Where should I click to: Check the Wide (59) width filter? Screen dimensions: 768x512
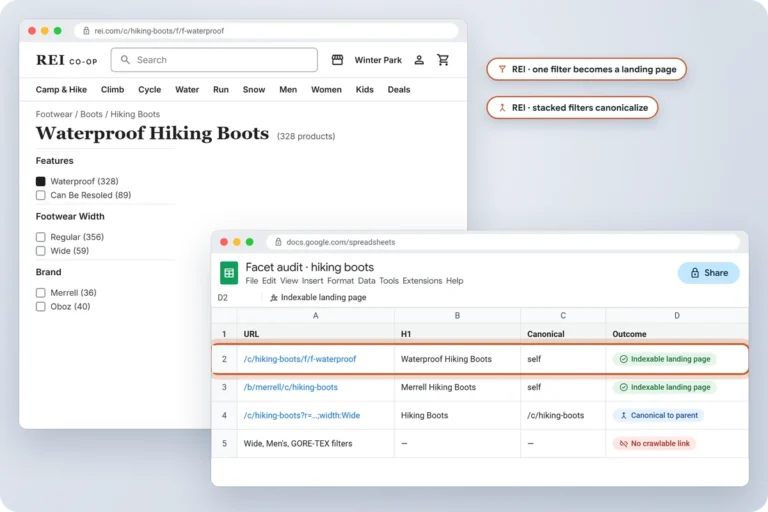41,251
